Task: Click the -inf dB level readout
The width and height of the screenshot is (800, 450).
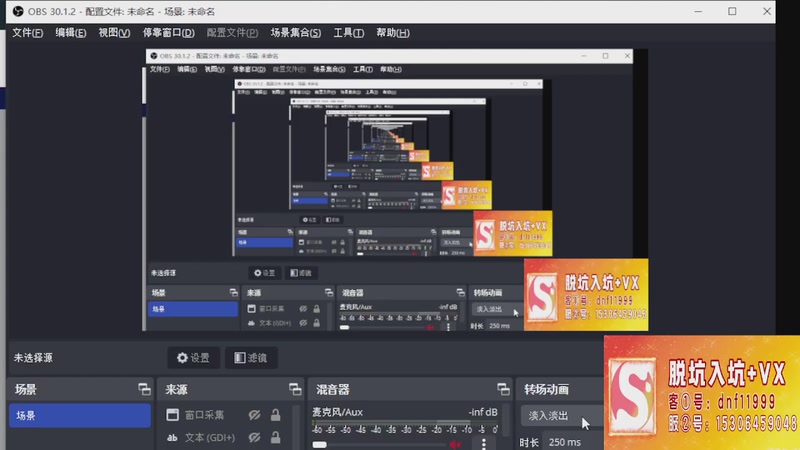Action: tap(483, 412)
